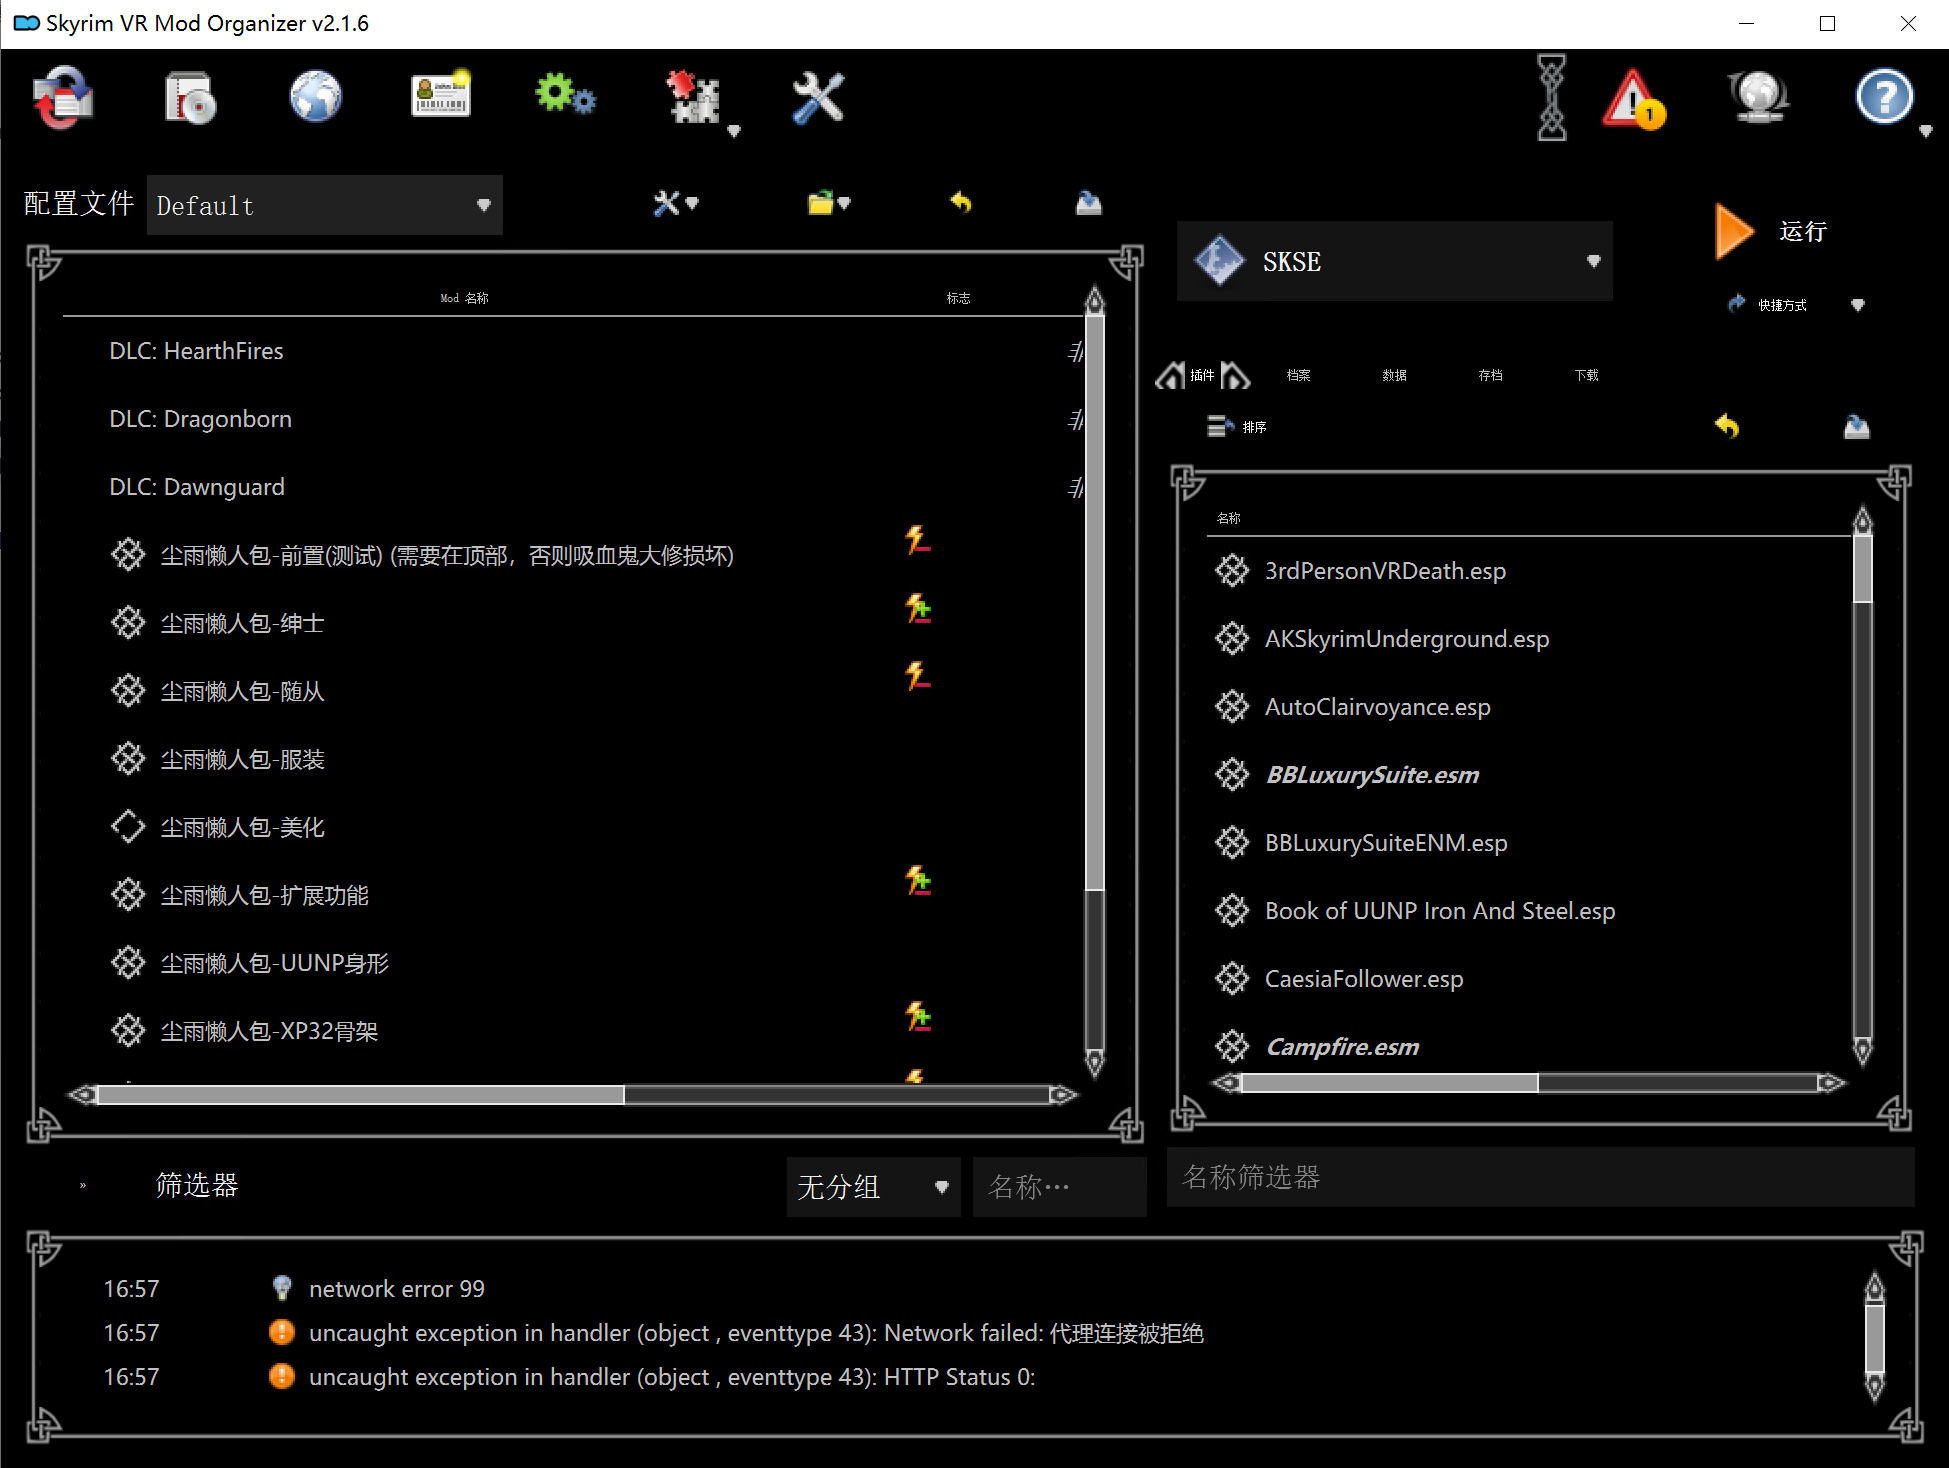Image resolution: width=1949 pixels, height=1468 pixels.
Task: Open the Default profile dropdown
Action: tap(324, 205)
